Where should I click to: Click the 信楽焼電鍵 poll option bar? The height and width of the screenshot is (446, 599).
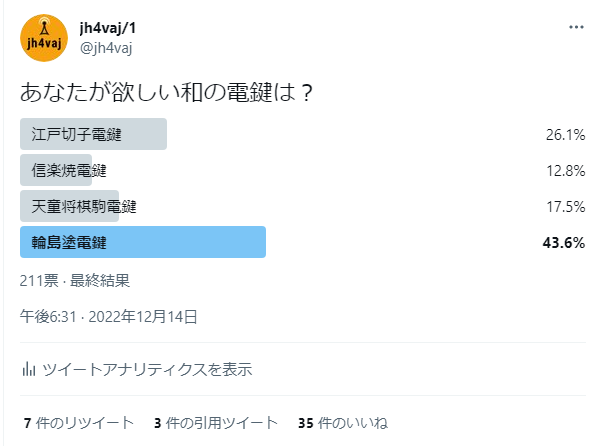56,170
